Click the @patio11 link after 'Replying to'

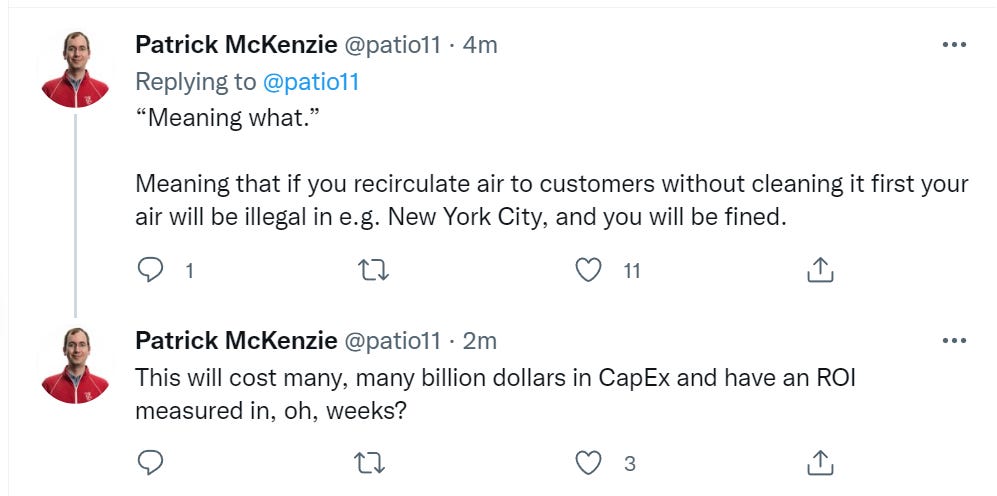coord(311,82)
